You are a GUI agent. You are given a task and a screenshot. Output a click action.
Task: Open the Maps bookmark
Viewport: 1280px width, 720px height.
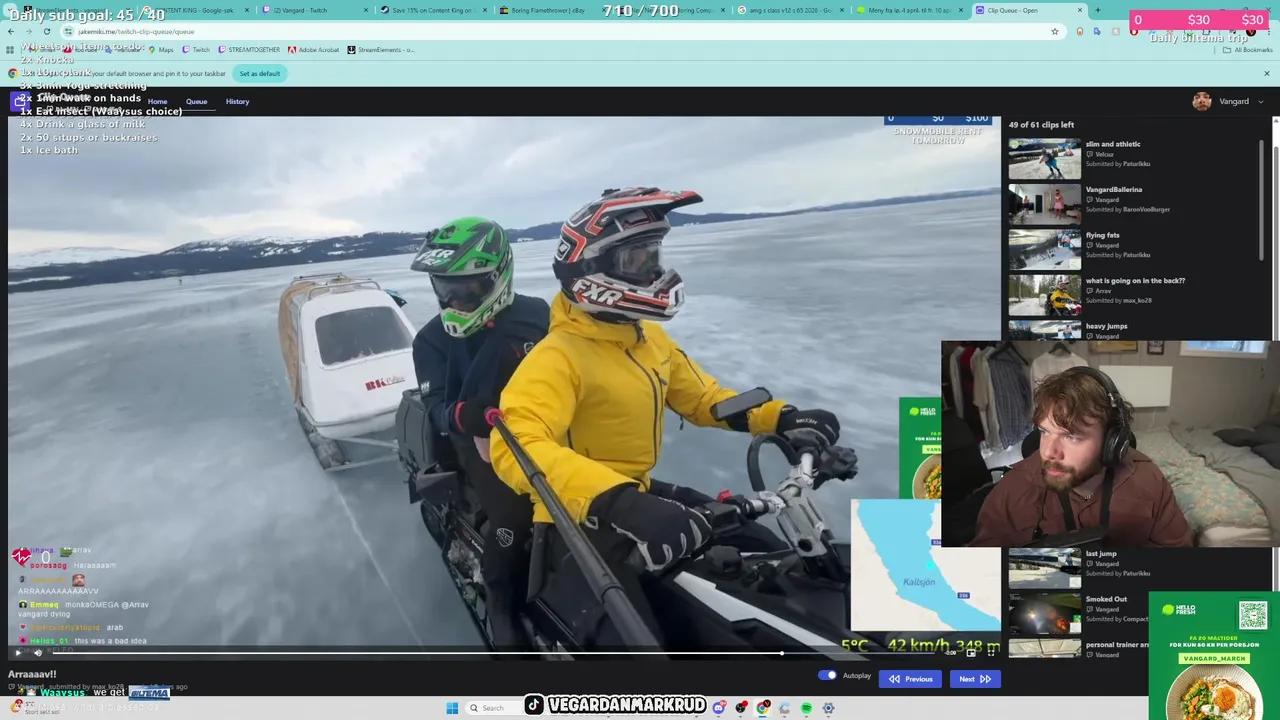click(x=161, y=49)
